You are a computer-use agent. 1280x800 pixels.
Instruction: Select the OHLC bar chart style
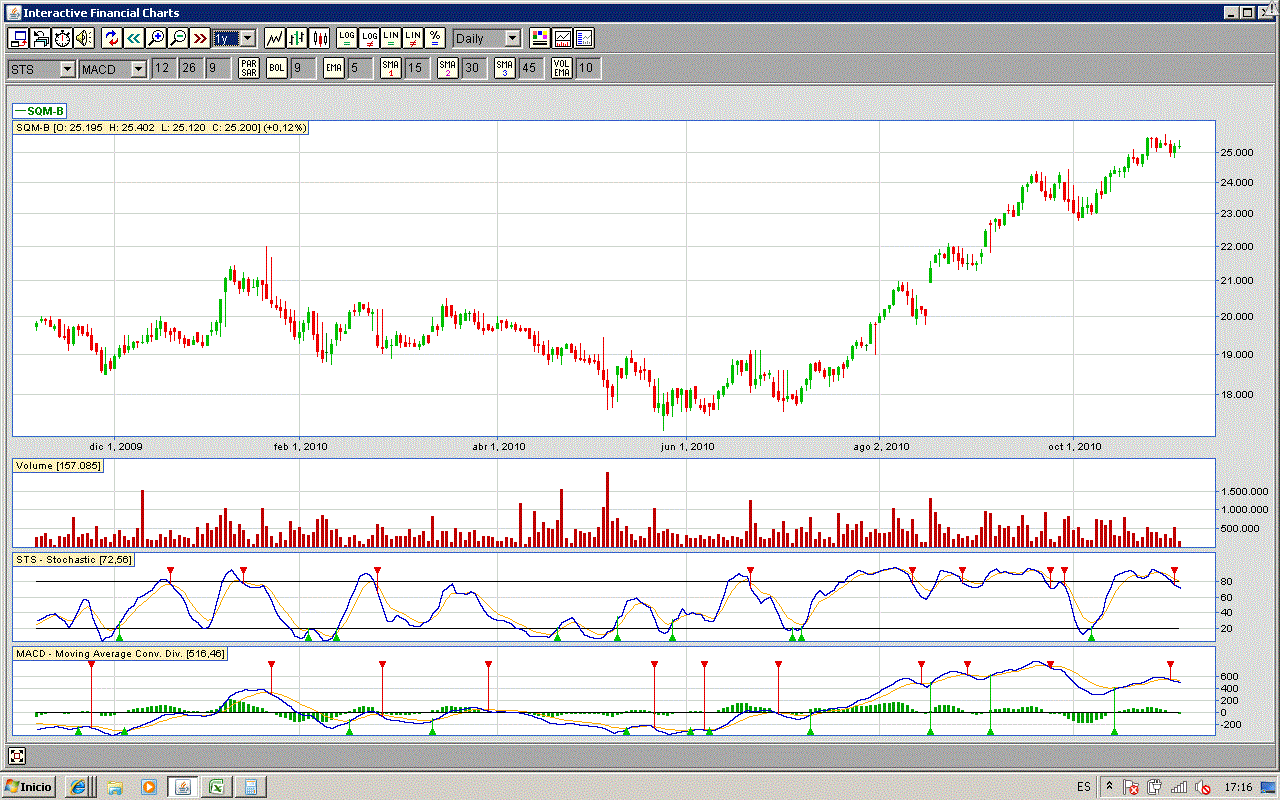click(297, 38)
